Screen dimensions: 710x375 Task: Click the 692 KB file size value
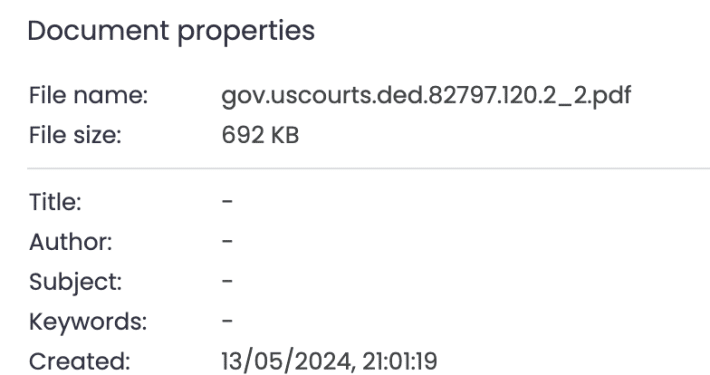click(x=260, y=135)
